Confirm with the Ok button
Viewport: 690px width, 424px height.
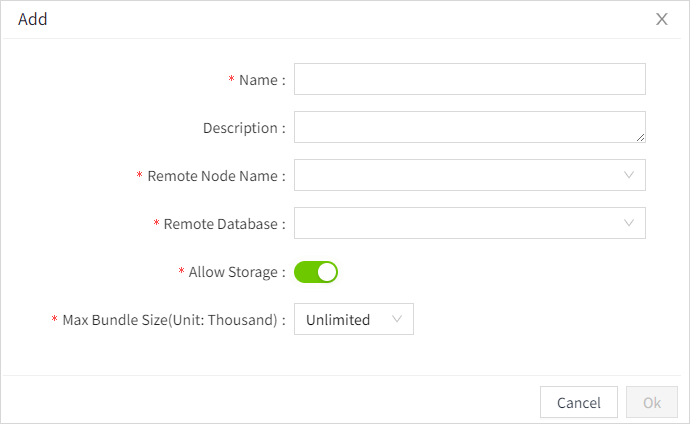click(x=652, y=402)
